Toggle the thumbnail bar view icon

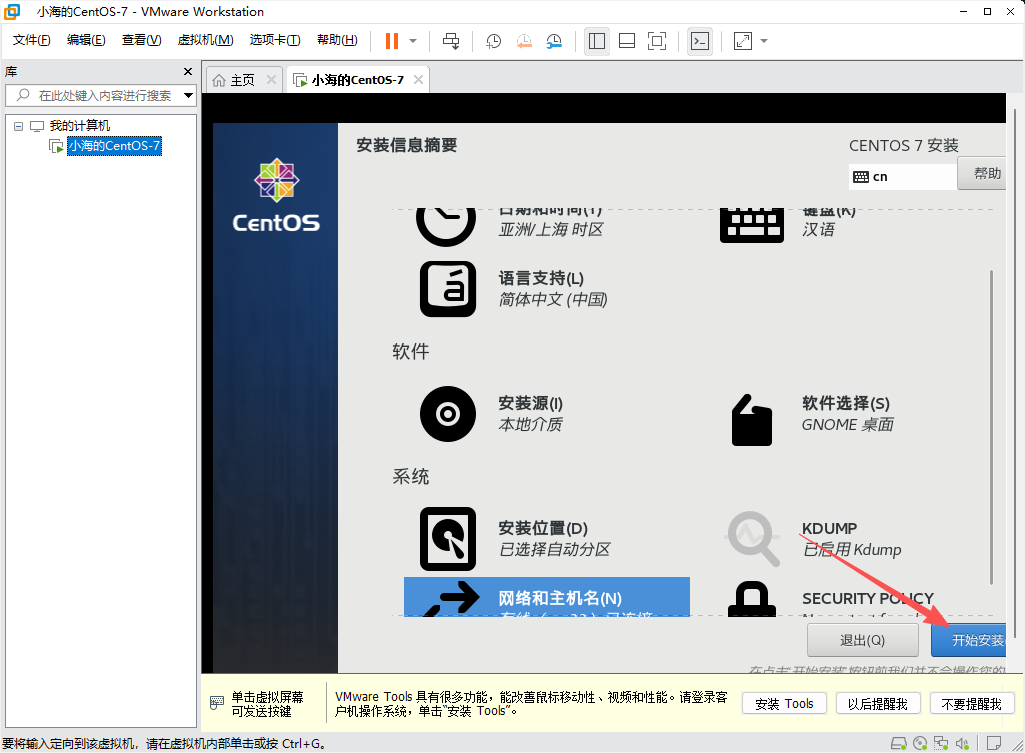click(627, 41)
